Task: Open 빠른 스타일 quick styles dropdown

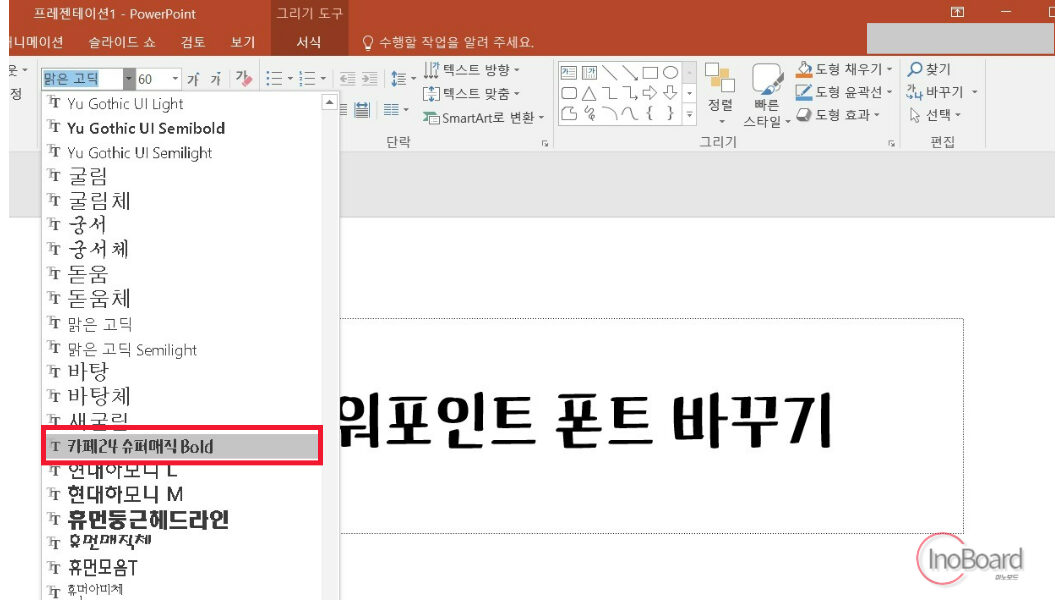Action: pos(767,96)
